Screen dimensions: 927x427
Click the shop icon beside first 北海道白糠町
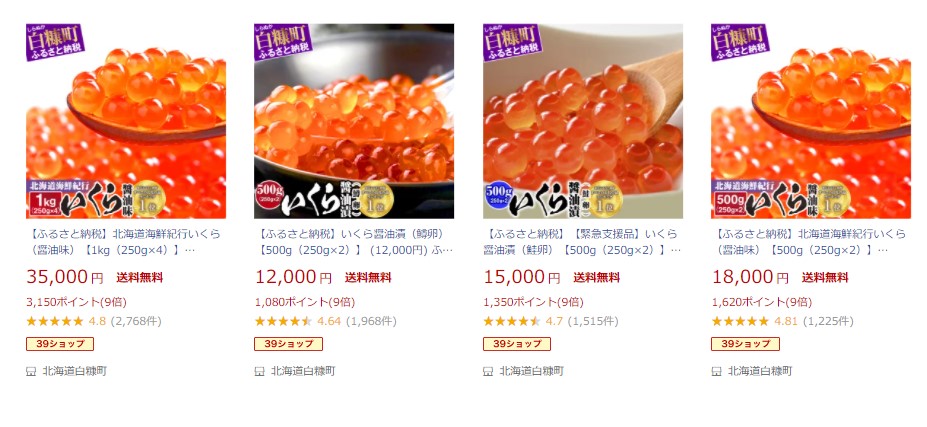click(31, 371)
